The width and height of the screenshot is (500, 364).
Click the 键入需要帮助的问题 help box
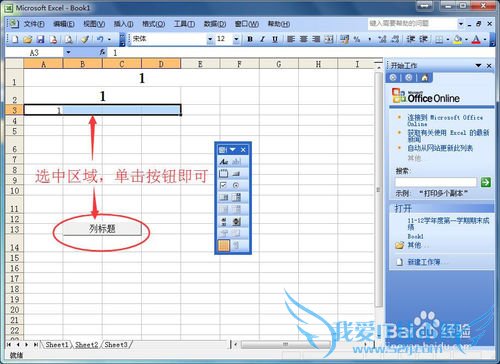(x=413, y=24)
